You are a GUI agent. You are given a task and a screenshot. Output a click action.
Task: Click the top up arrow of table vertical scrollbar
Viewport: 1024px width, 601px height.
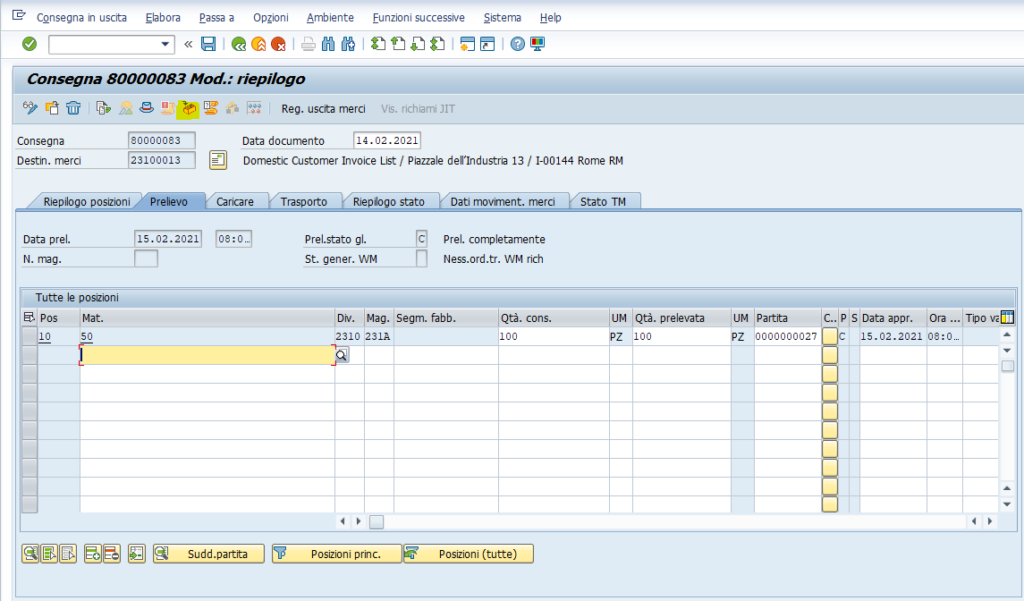(x=1007, y=334)
